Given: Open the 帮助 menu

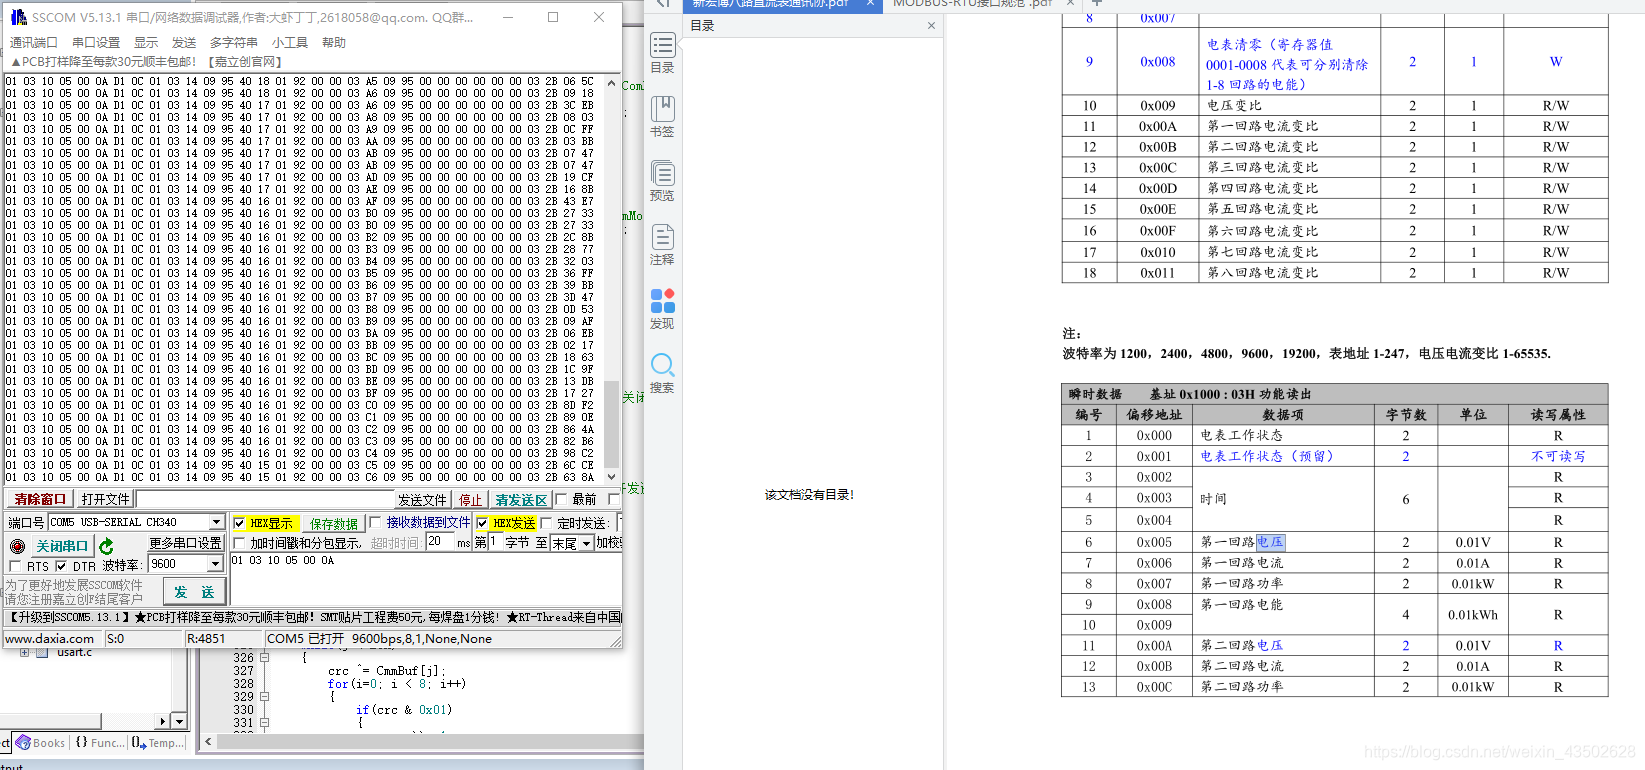Looking at the screenshot, I should [x=334, y=43].
